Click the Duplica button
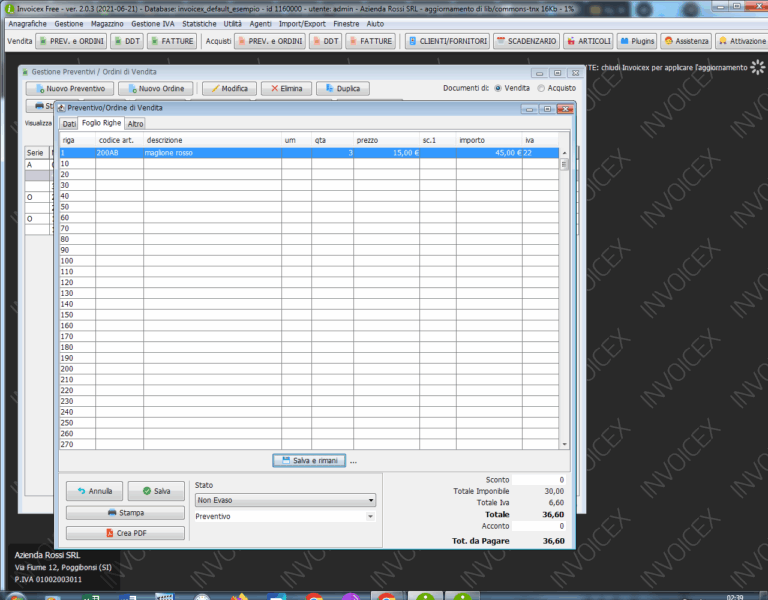This screenshot has height=600, width=768. 343,89
